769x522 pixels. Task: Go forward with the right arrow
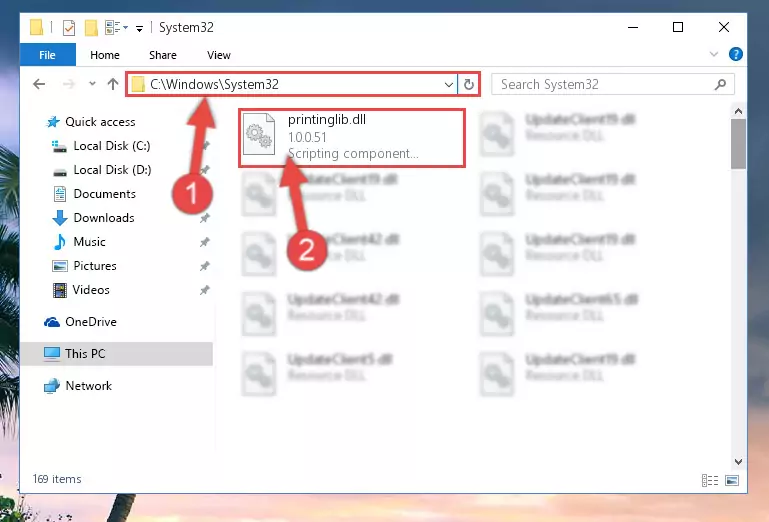pyautogui.click(x=69, y=84)
